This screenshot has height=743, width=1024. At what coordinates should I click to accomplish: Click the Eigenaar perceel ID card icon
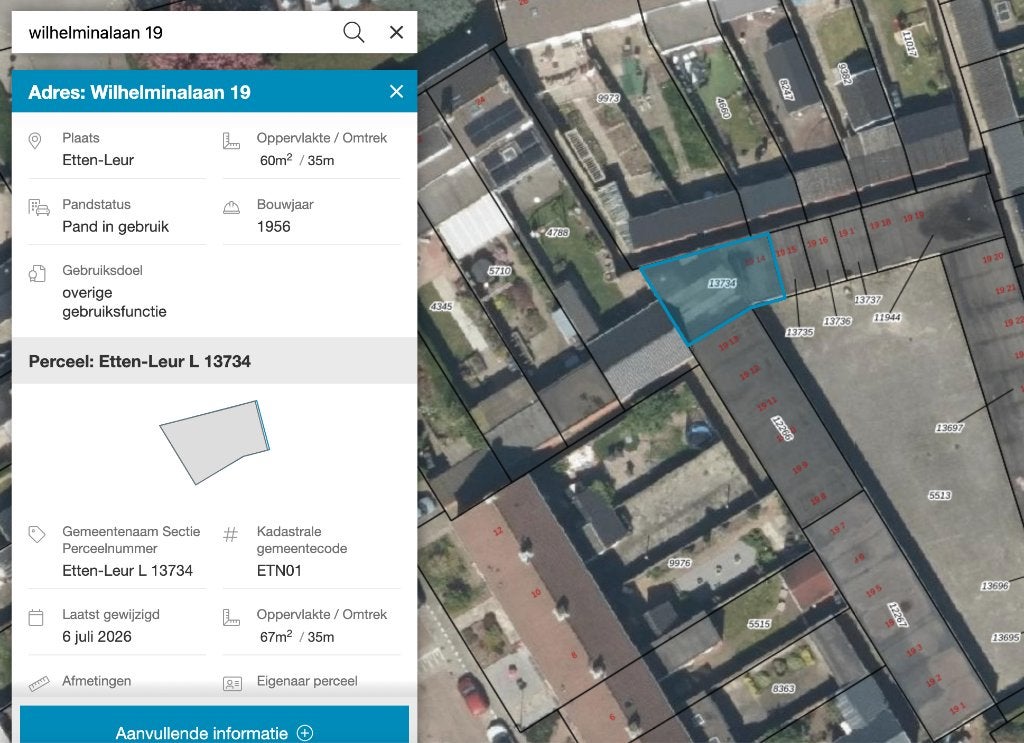pyautogui.click(x=232, y=684)
